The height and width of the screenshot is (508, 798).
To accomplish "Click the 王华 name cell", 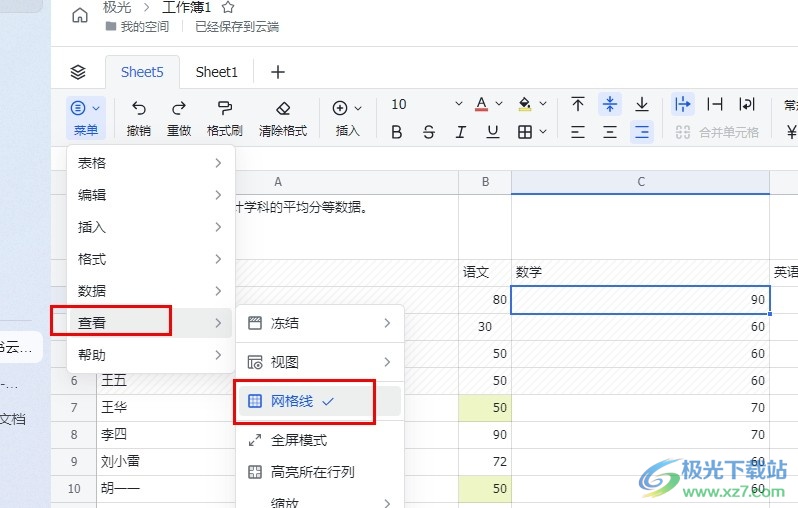I will point(165,408).
